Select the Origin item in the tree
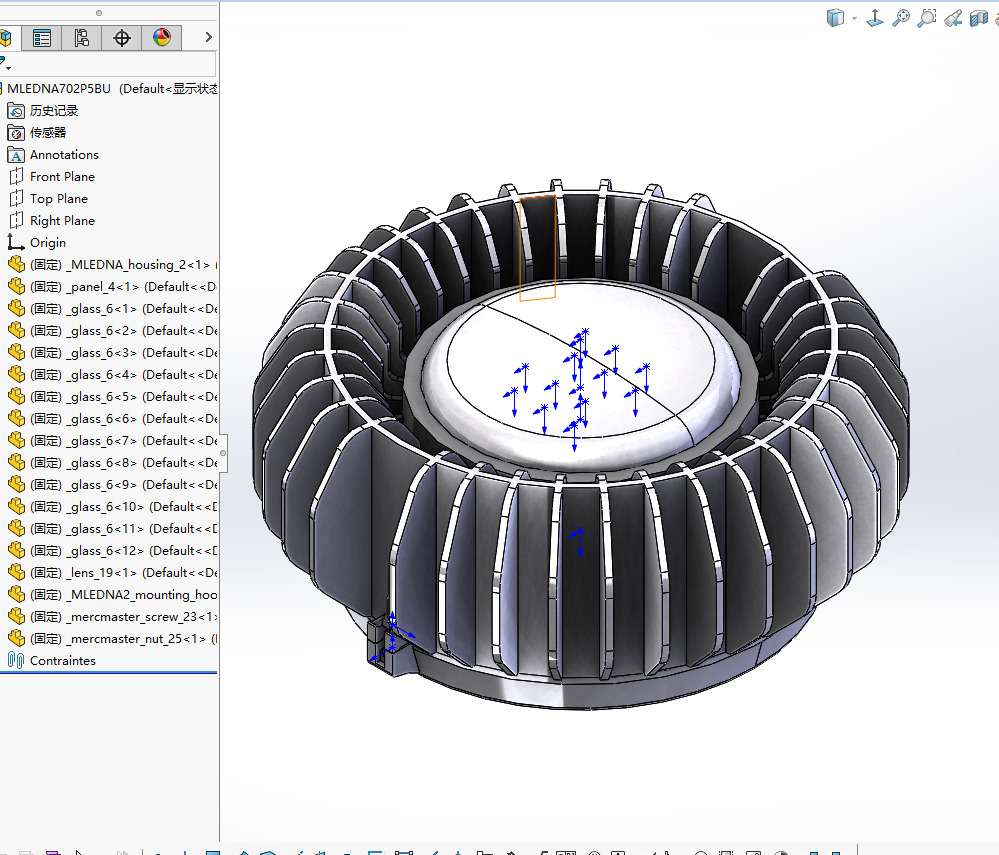The width and height of the screenshot is (999, 855). pyautogui.click(x=47, y=243)
